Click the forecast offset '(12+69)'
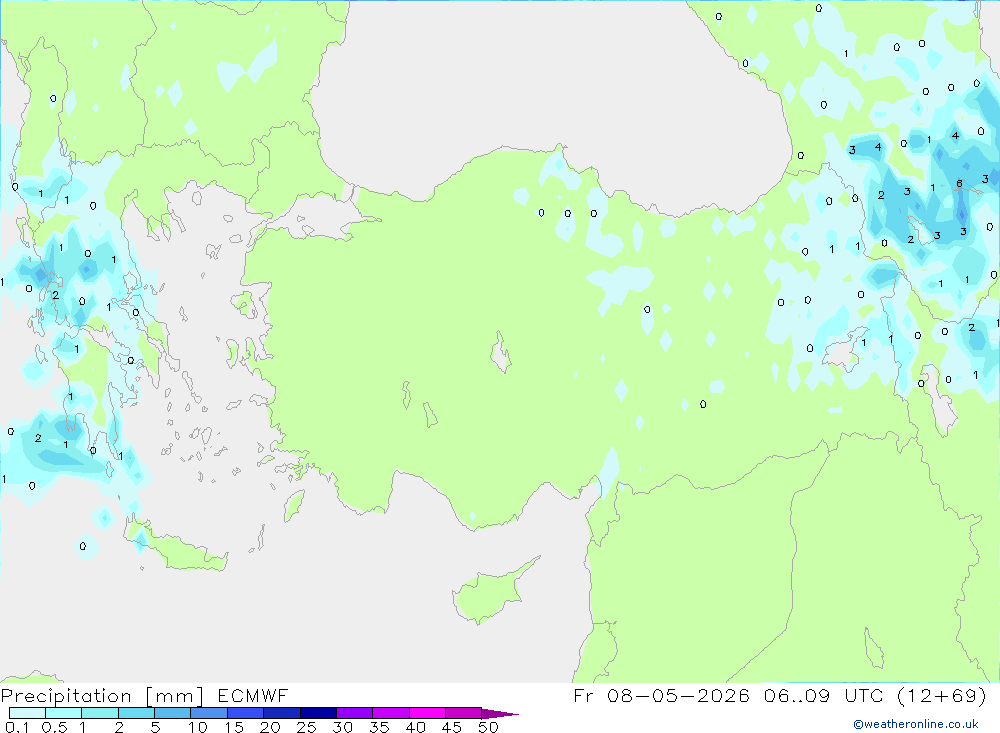Image resolution: width=1000 pixels, height=733 pixels. 941,695
